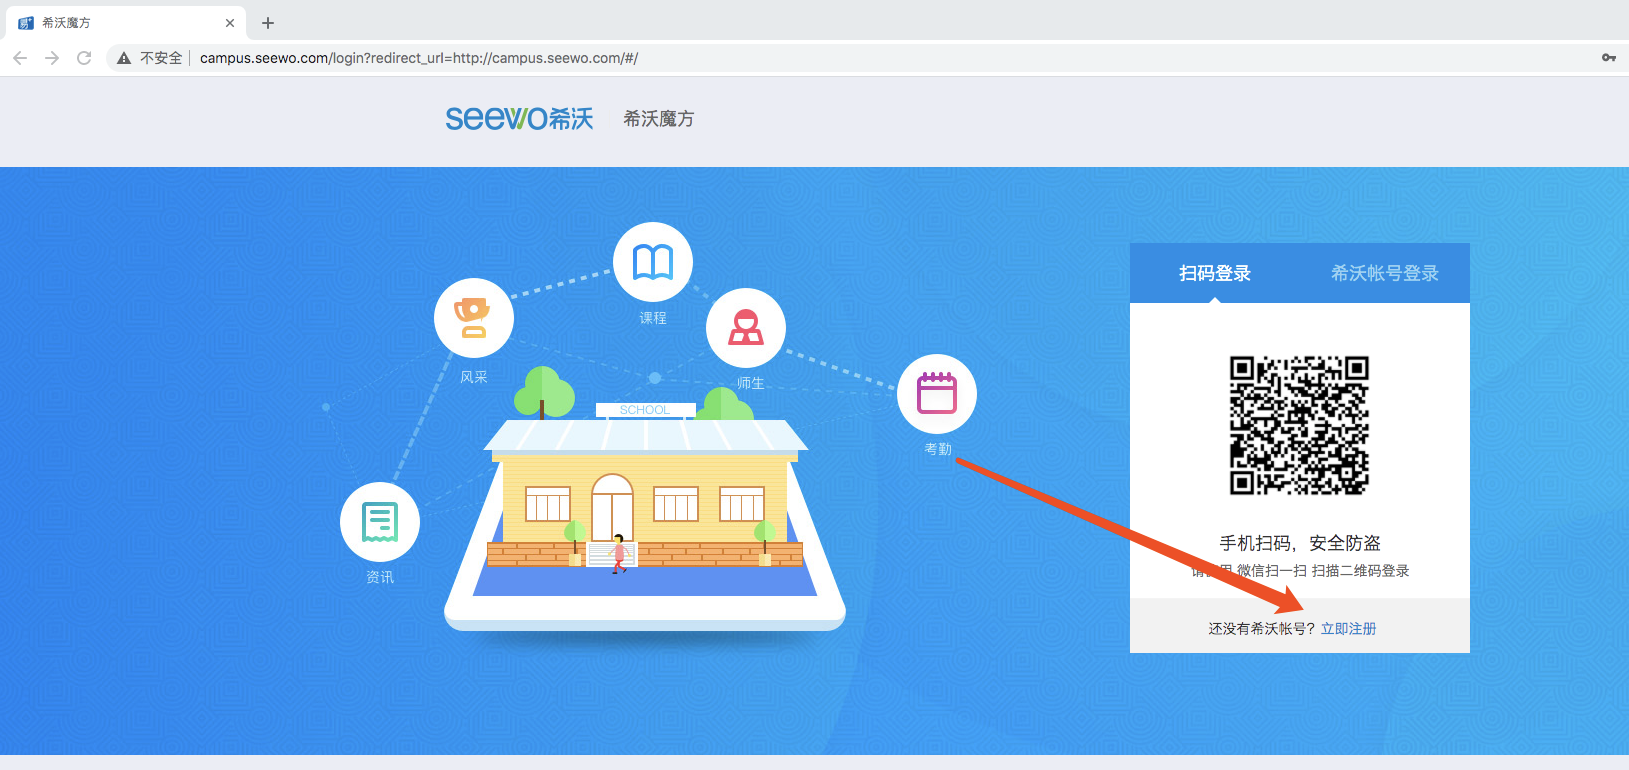Screen dimensions: 1629x770
Task: Go back with browser back arrow
Action: click(20, 58)
